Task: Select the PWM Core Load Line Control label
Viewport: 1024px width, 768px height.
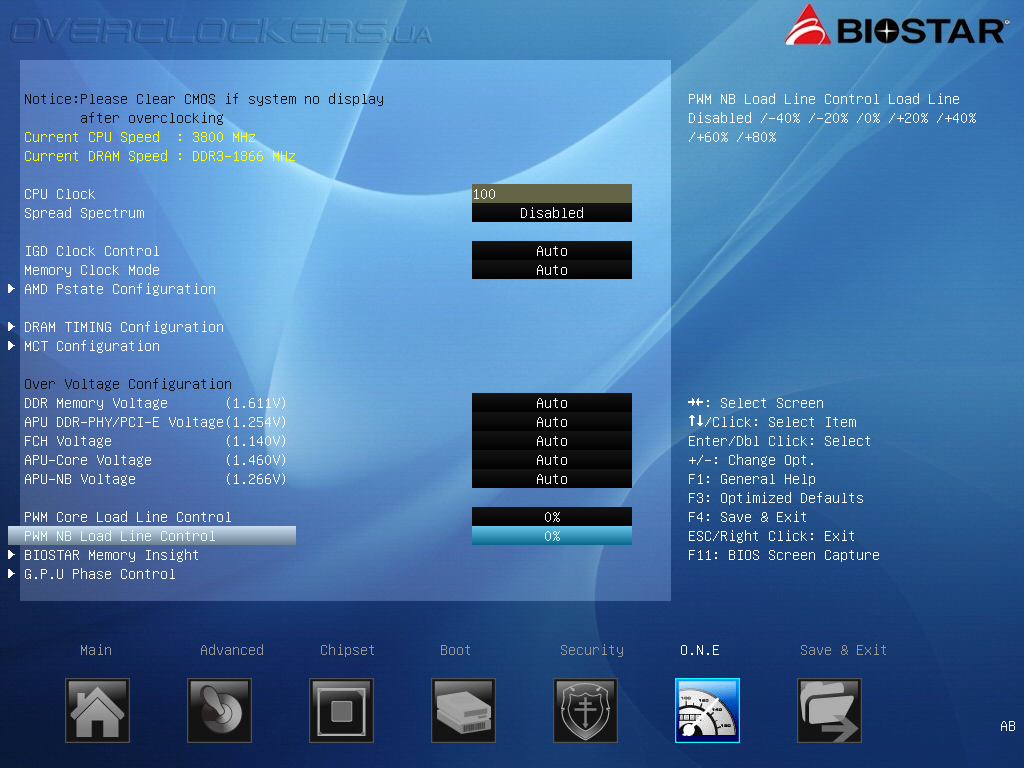Action: [128, 517]
